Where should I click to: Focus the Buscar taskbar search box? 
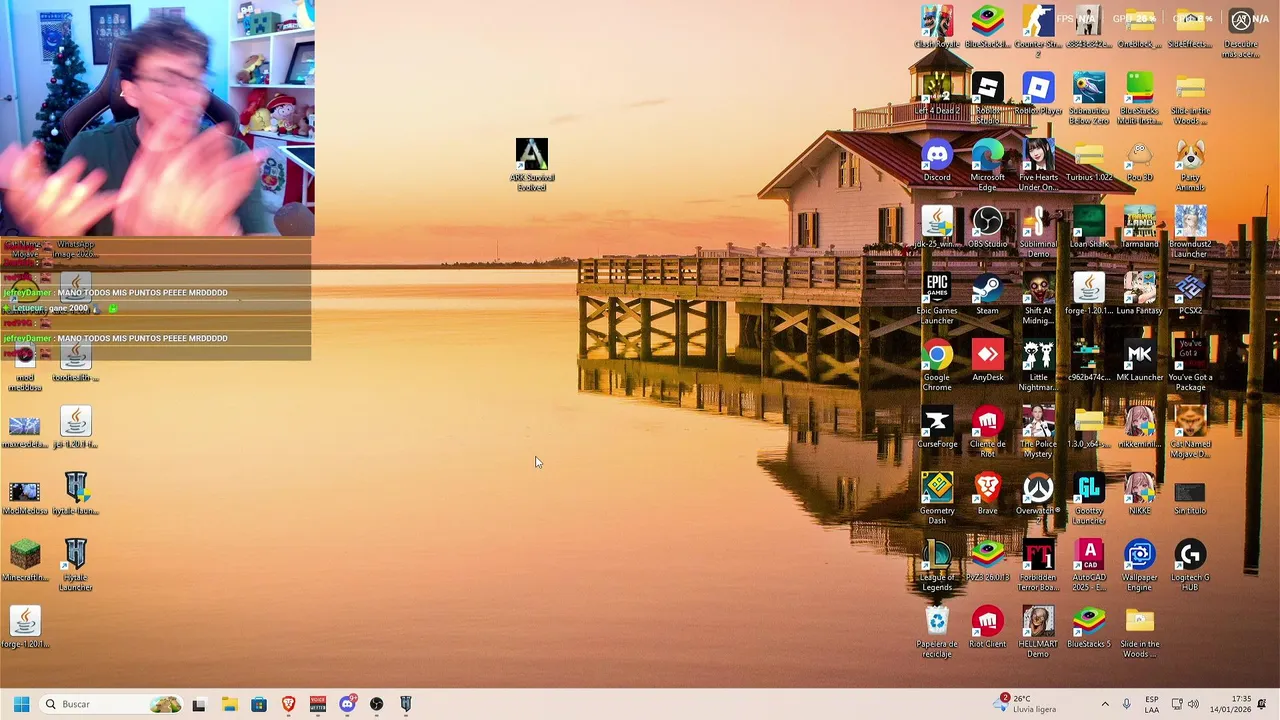click(x=111, y=704)
